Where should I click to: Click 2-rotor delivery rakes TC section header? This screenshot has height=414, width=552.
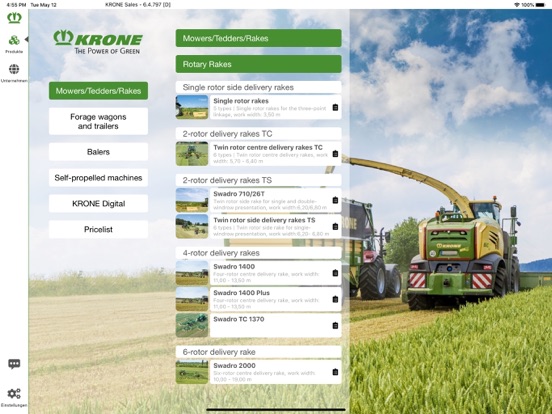pos(258,134)
